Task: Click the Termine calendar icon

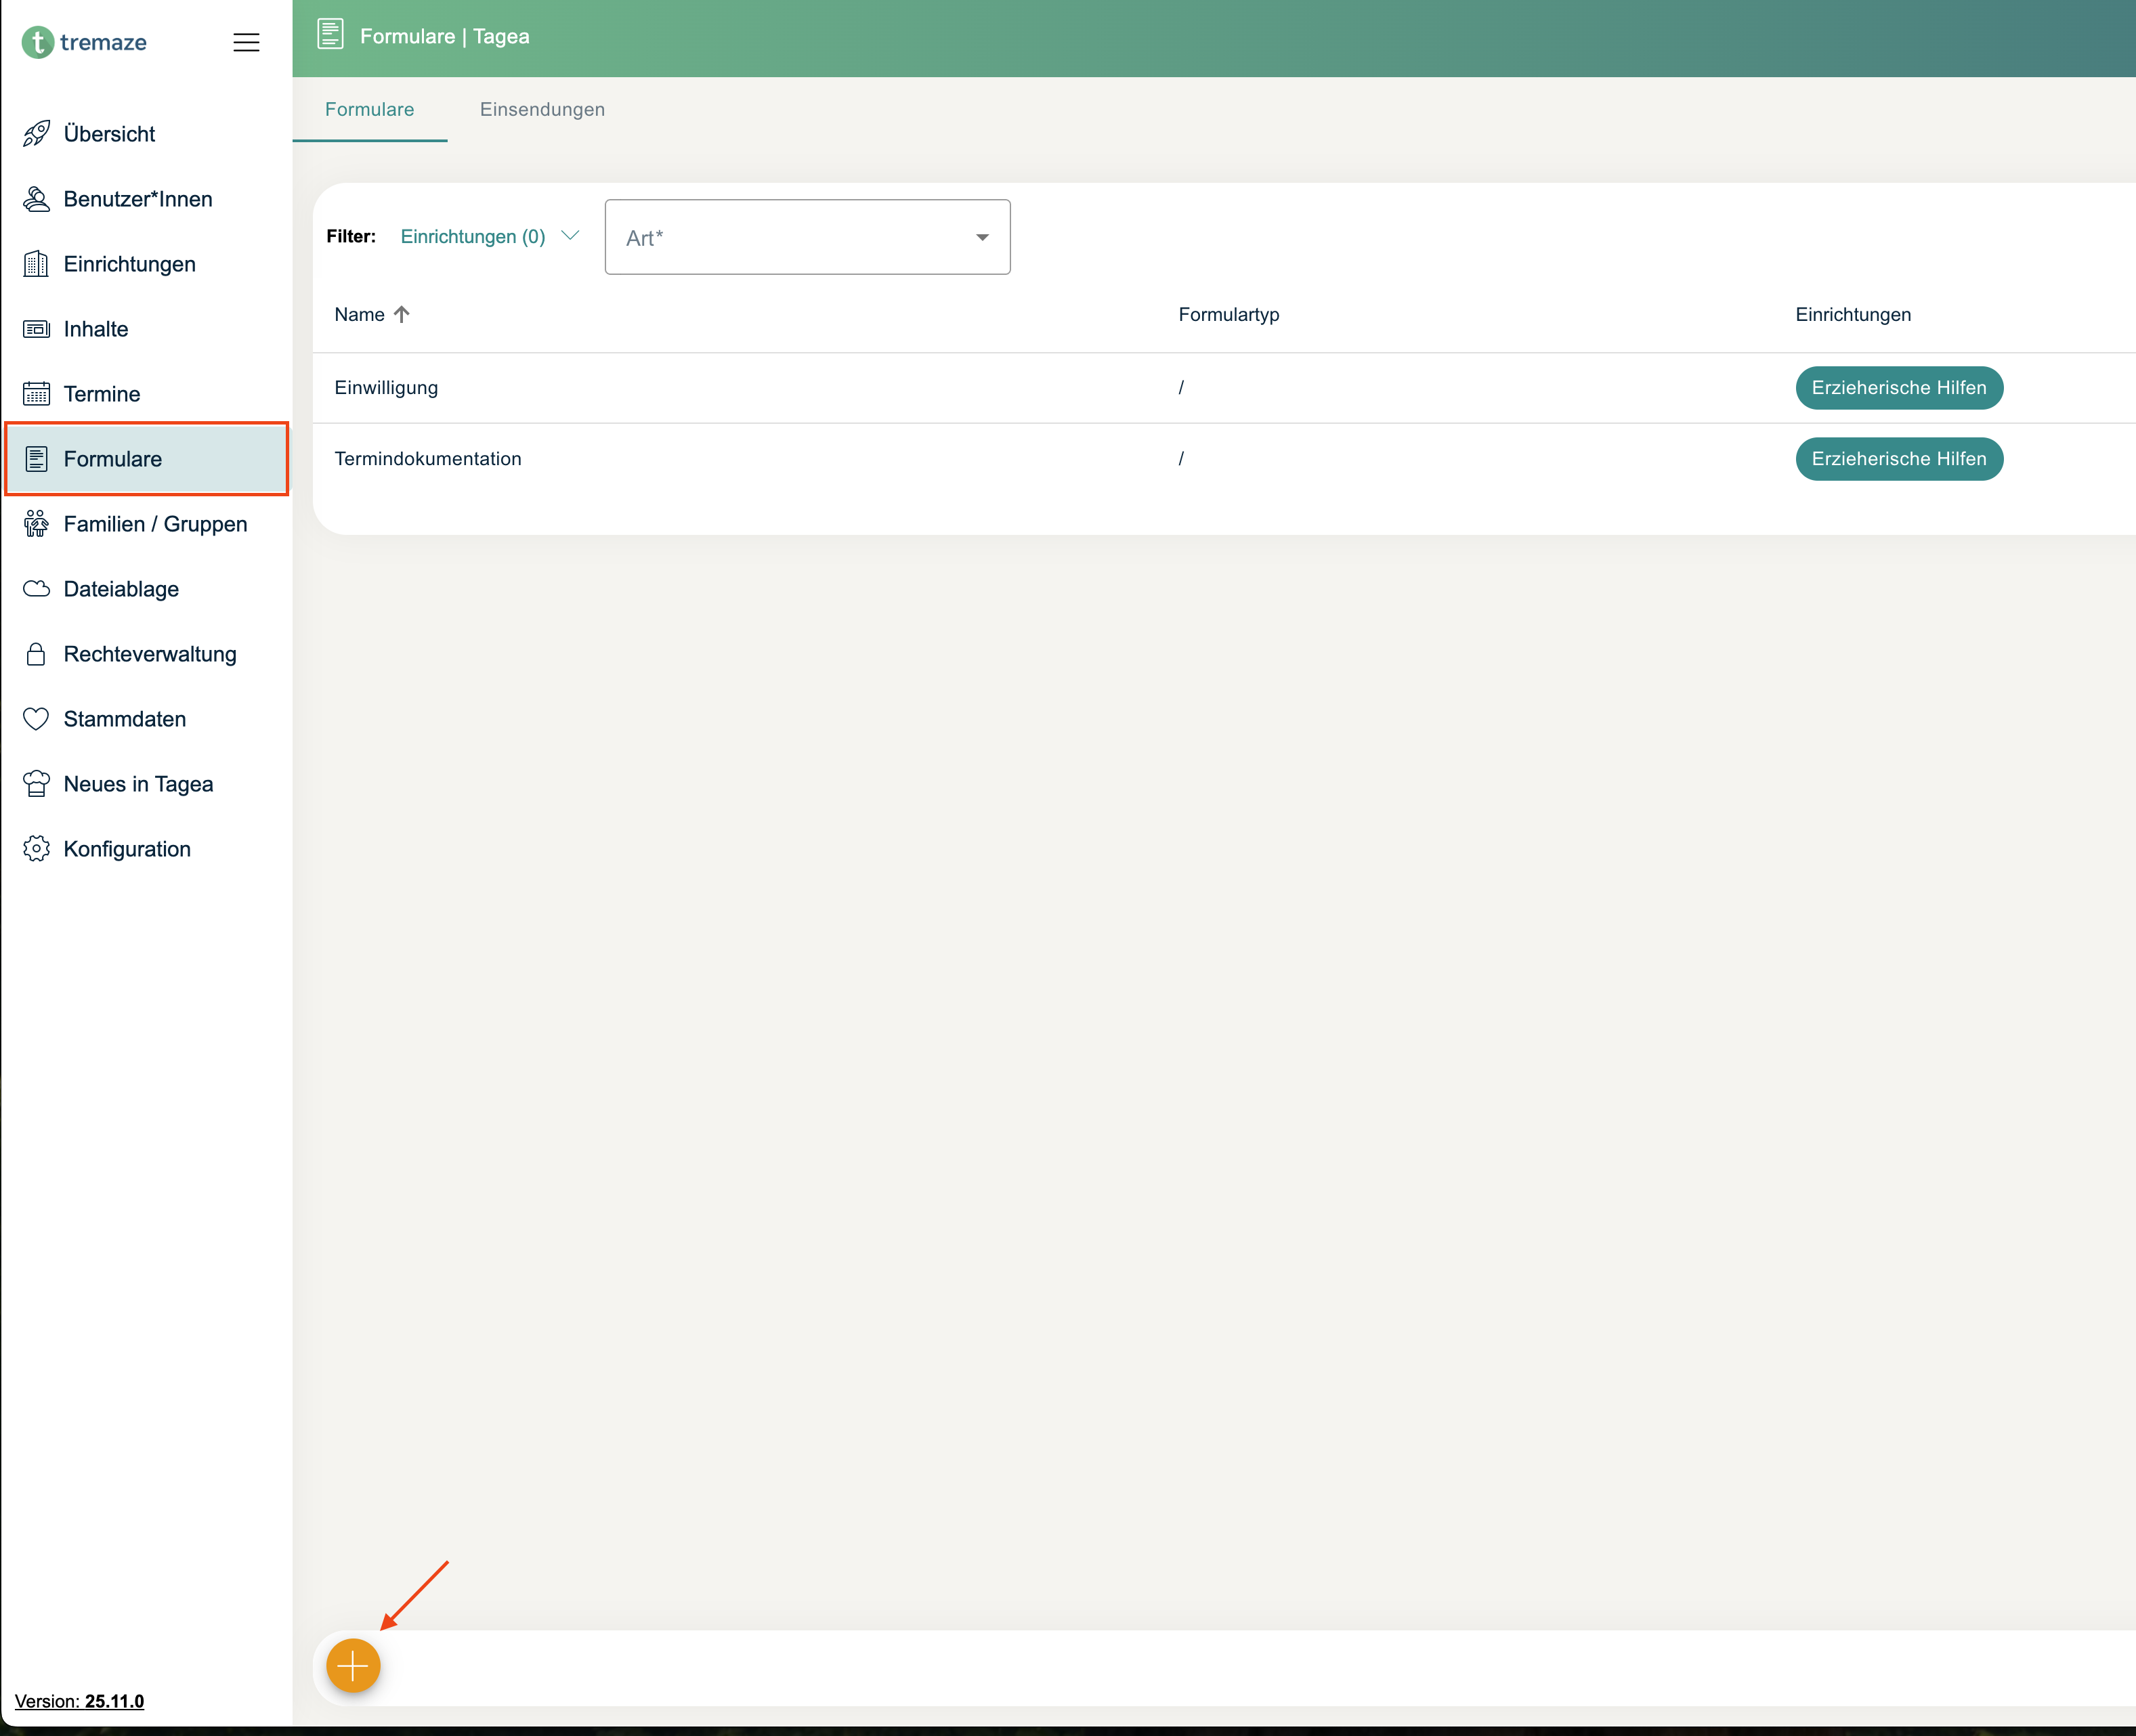Action: (x=36, y=394)
